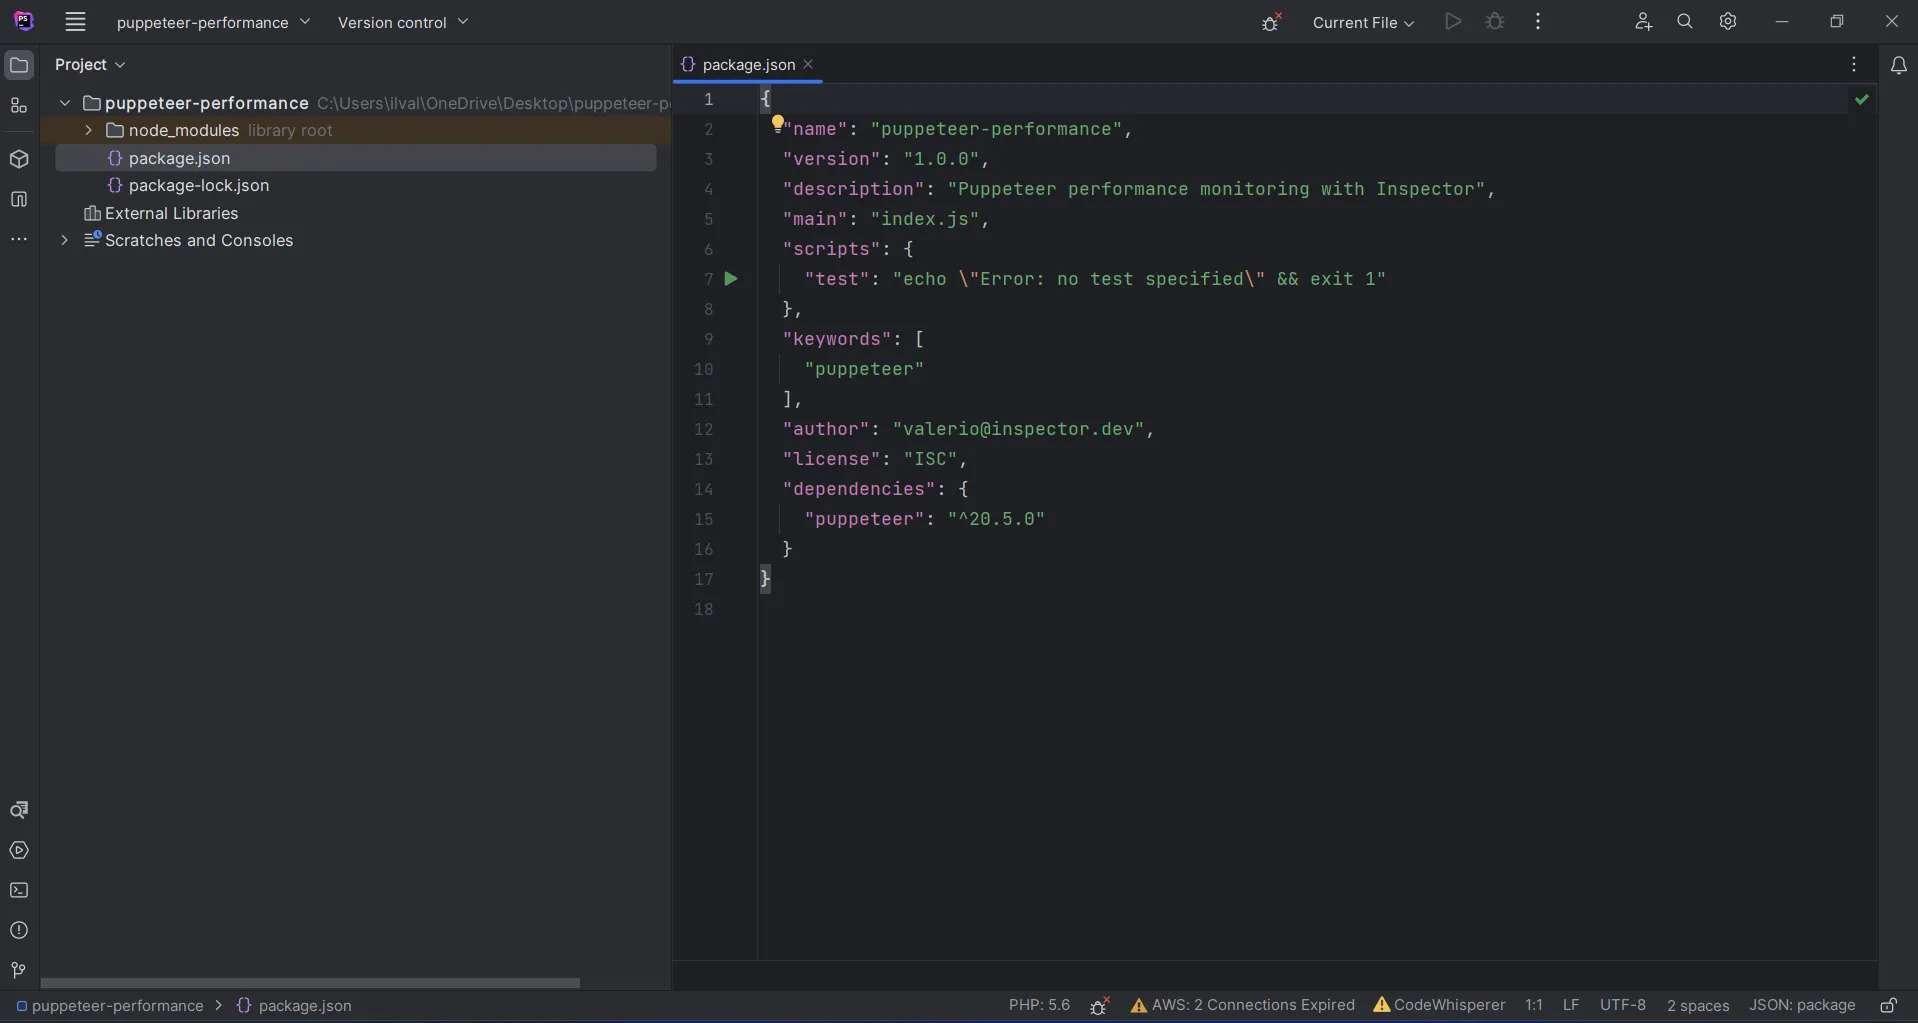Image resolution: width=1918 pixels, height=1023 pixels.
Task: Toggle the Project tool window folder icon
Action: click(x=19, y=66)
